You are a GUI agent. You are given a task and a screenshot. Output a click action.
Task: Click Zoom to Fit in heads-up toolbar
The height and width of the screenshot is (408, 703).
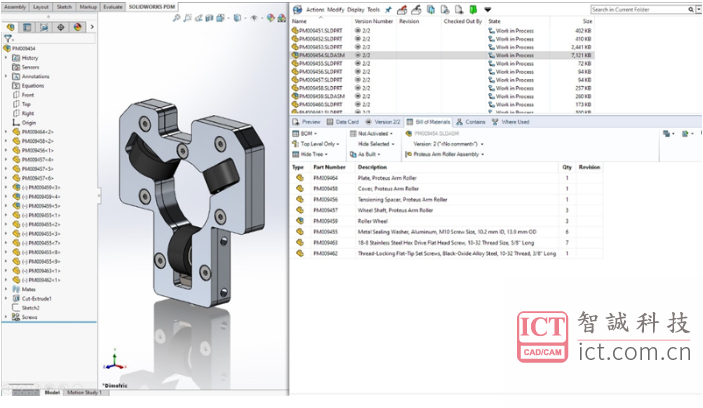pyautogui.click(x=177, y=18)
